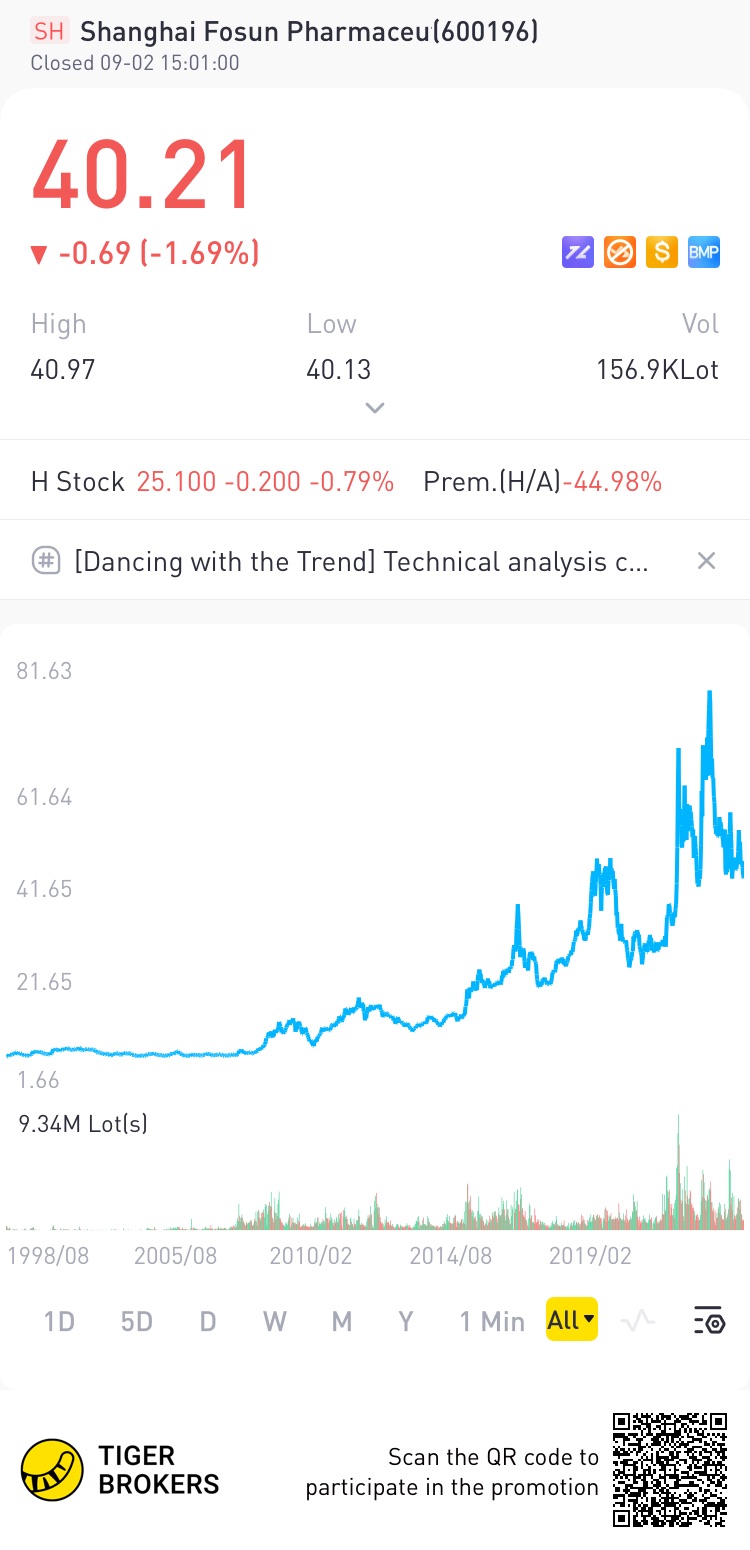Tap the Tiger Brokers logo
Image resolution: width=750 pixels, height=1550 pixels.
tap(52, 1470)
